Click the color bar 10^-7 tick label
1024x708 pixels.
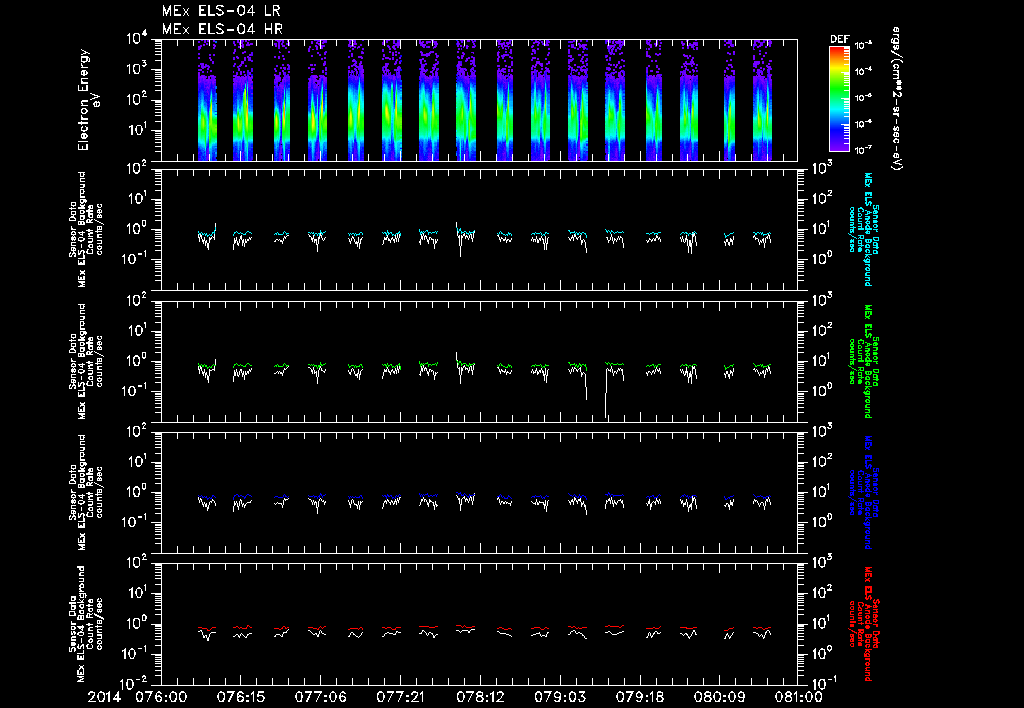(x=863, y=150)
